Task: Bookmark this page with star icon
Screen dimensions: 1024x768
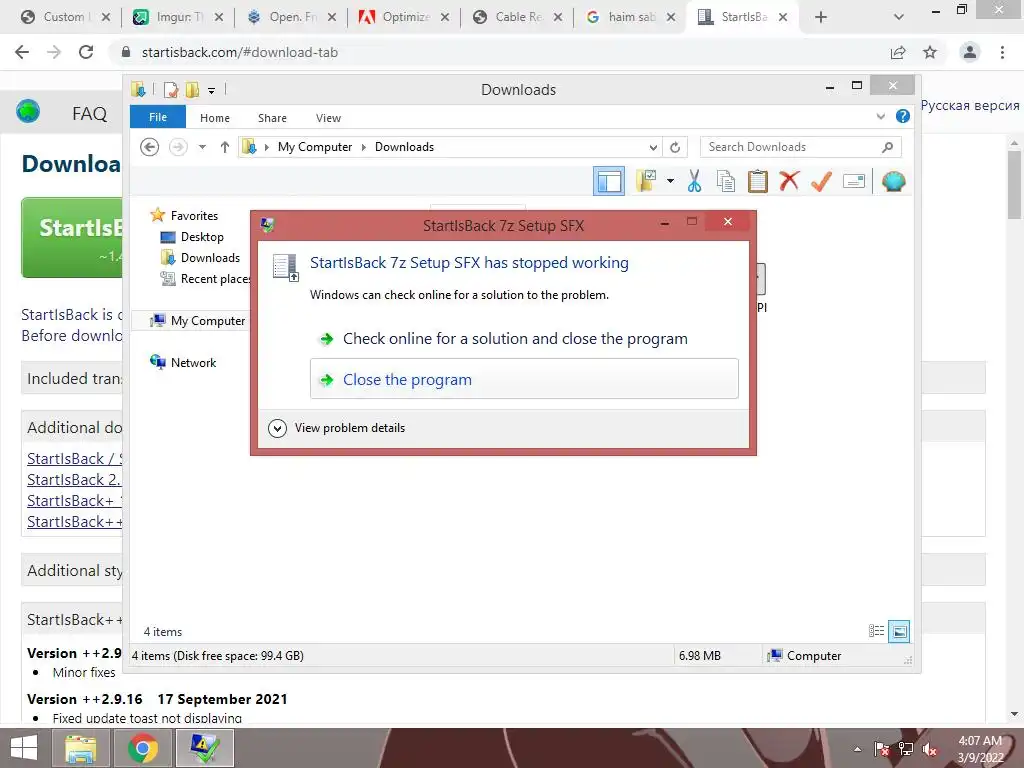Action: pyautogui.click(x=930, y=52)
